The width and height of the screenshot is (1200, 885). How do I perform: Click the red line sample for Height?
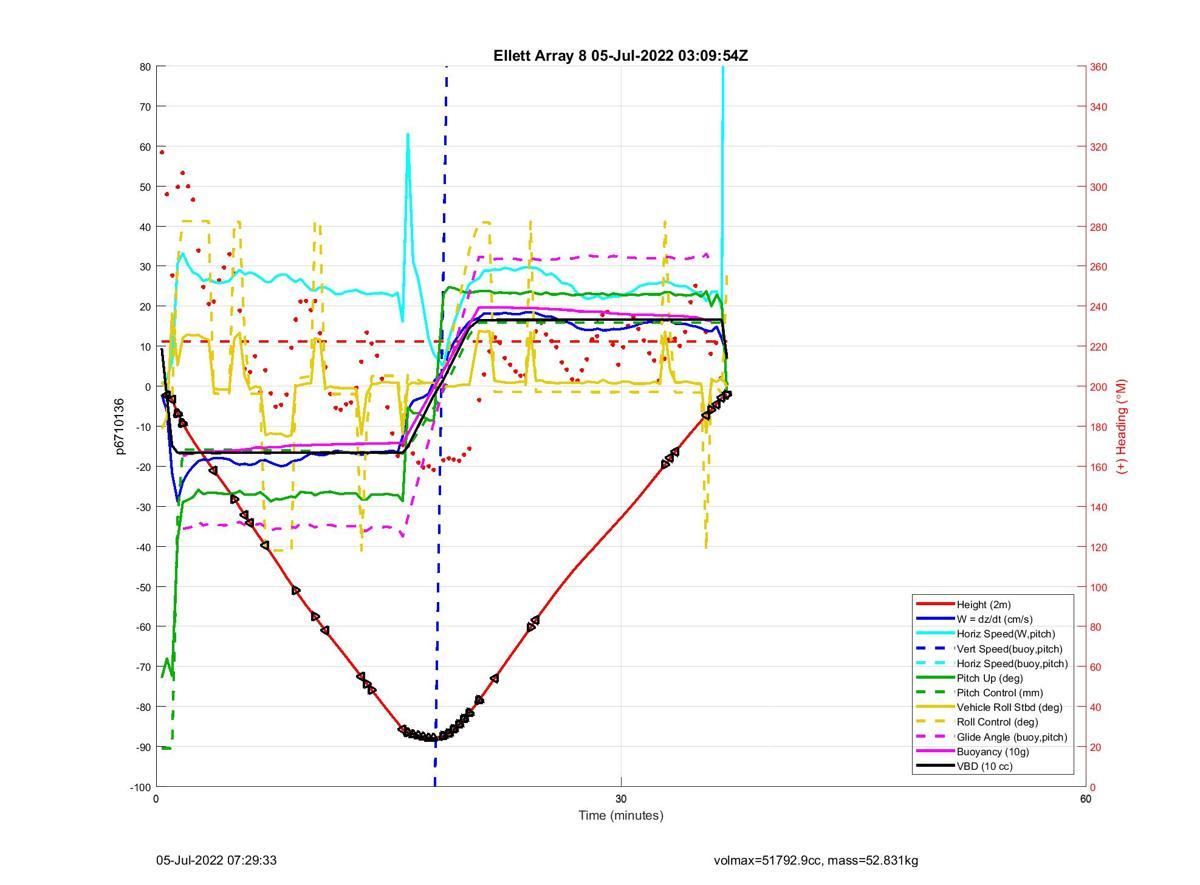935,605
